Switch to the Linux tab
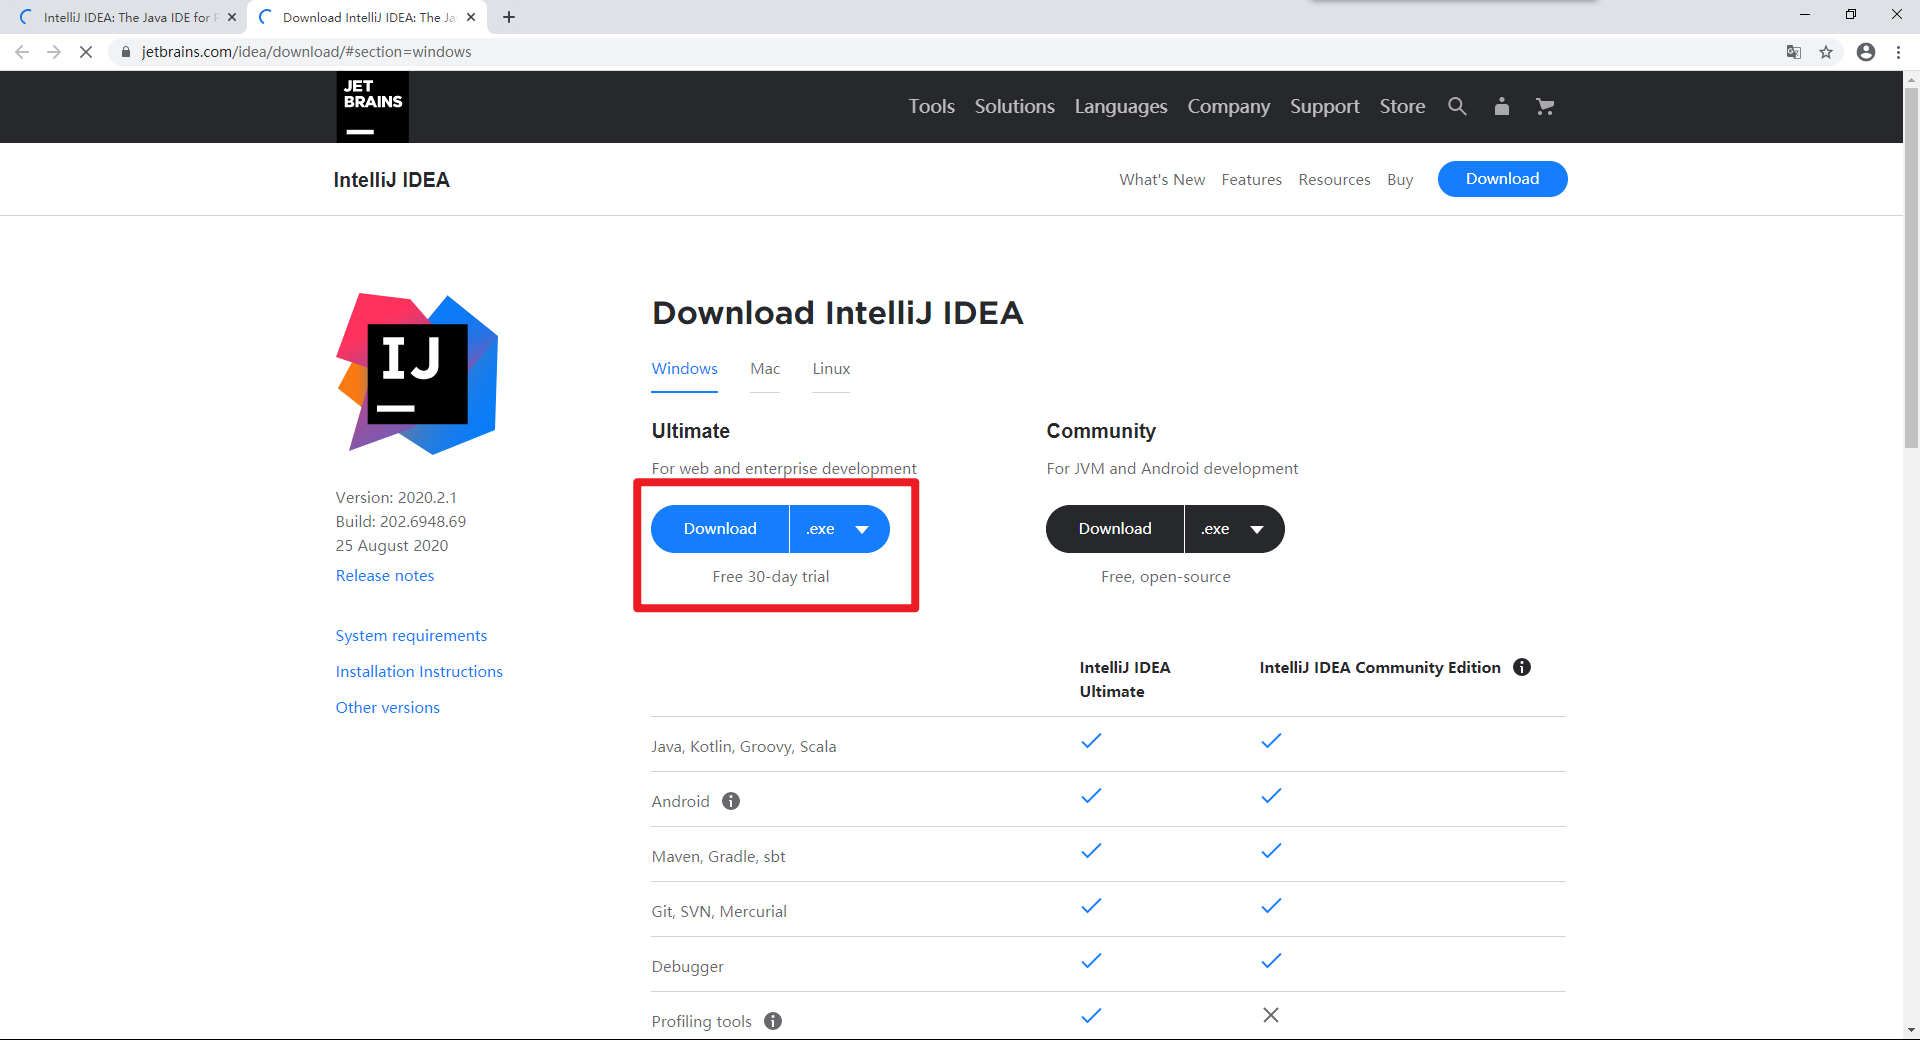The height and width of the screenshot is (1040, 1920). (x=831, y=369)
